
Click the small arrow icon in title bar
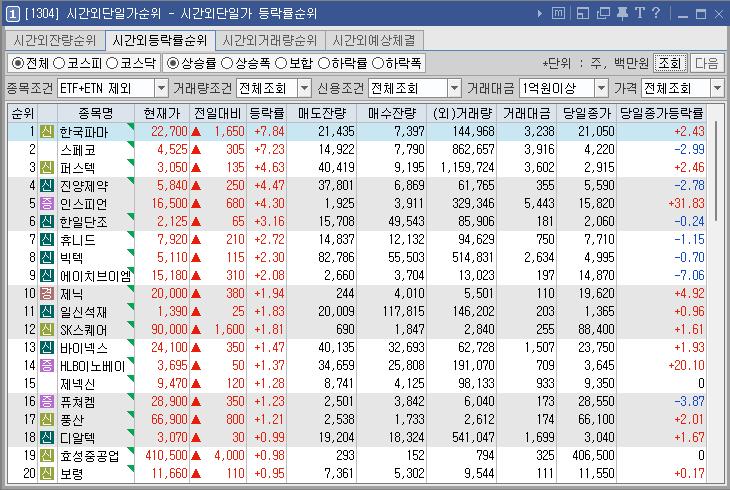(x=539, y=14)
